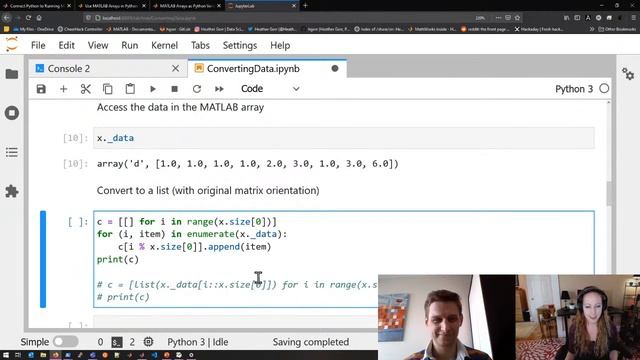The image size is (640, 360).
Task: Open the Kernel menu
Action: coord(164,45)
